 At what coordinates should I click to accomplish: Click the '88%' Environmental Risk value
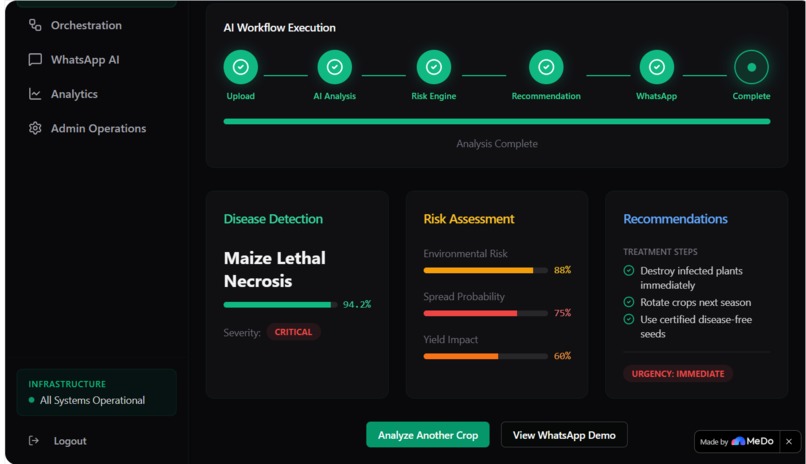(x=562, y=270)
